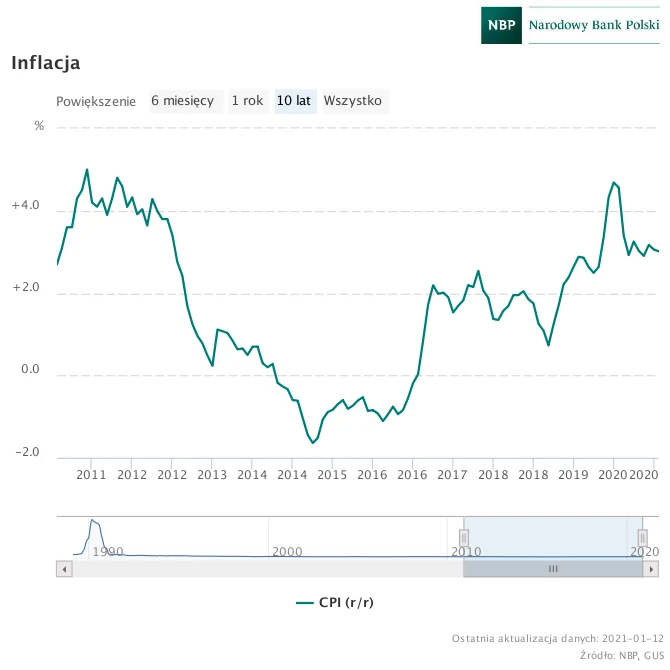Click the 2011 peak on the CPI line
This screenshot has height=670, width=670.
point(87,170)
